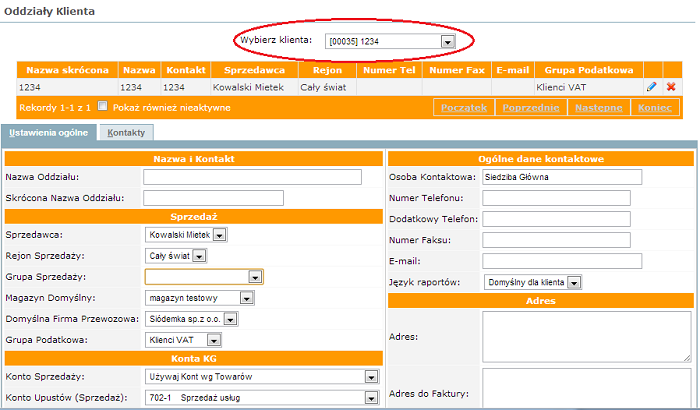Select the Ustawienia ogólne tab
The image size is (700, 410).
[x=49, y=133]
